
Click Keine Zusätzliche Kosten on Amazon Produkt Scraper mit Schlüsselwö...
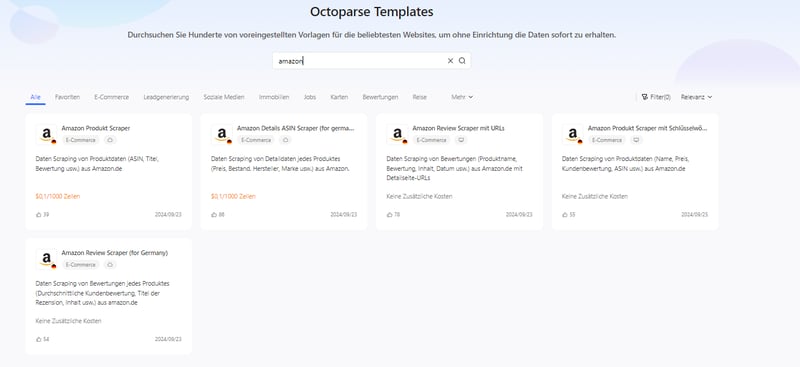pyautogui.click(x=594, y=197)
